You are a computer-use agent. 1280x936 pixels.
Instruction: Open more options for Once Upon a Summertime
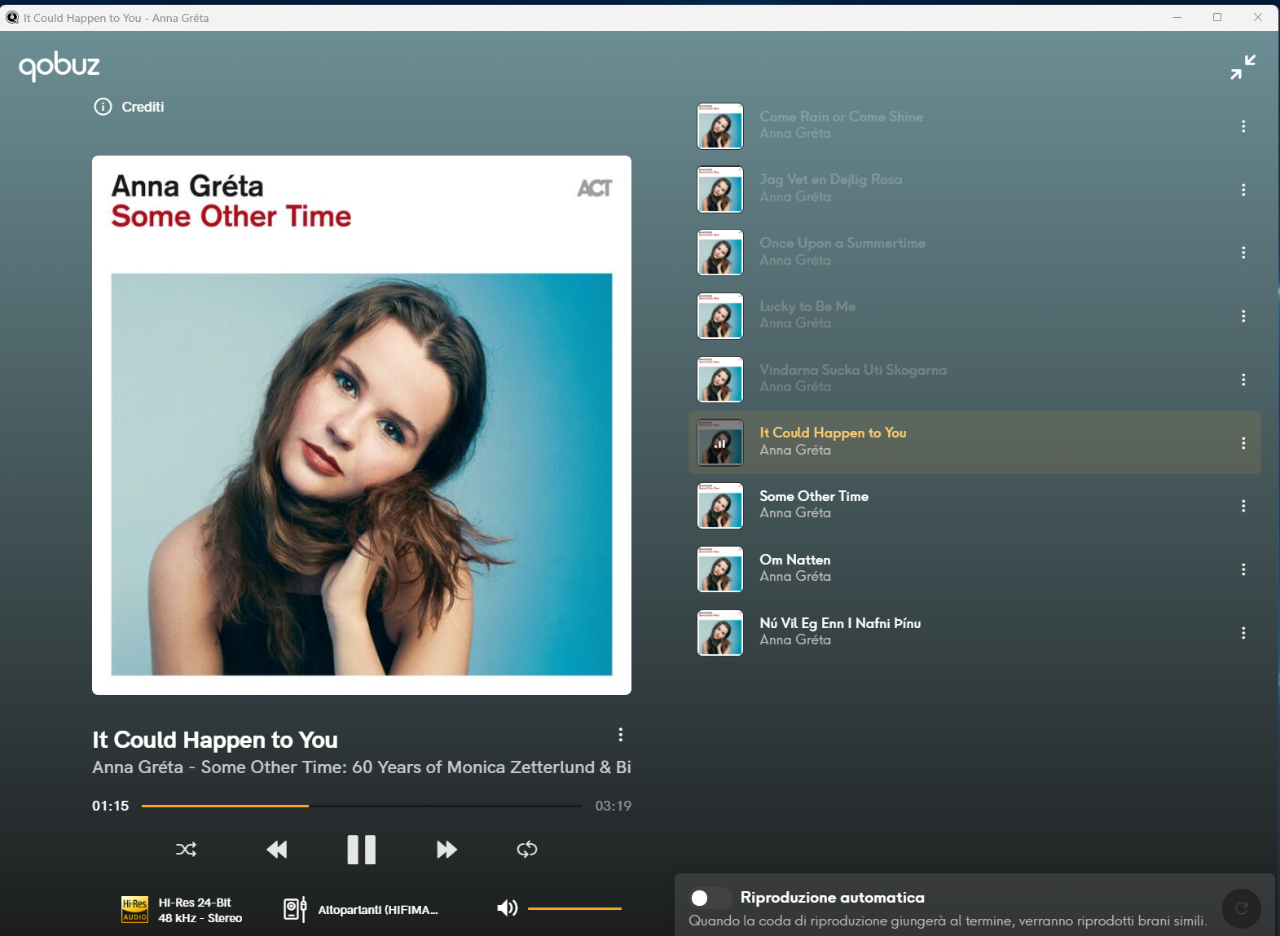tap(1244, 253)
